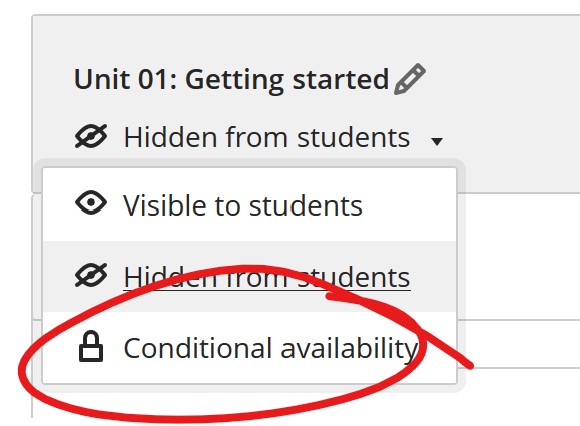This screenshot has height=426, width=580.
Task: Select Conditional availability menu item
Action: point(250,348)
